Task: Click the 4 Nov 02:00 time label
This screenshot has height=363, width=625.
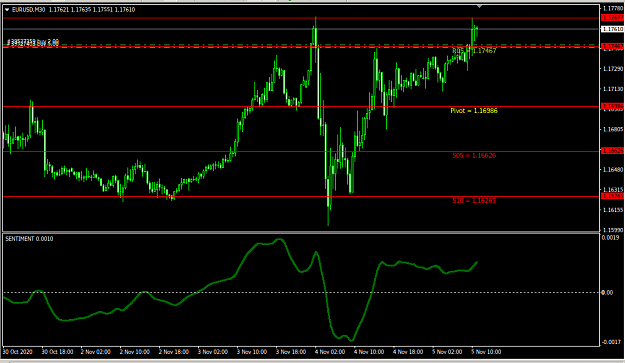Action: [x=330, y=352]
